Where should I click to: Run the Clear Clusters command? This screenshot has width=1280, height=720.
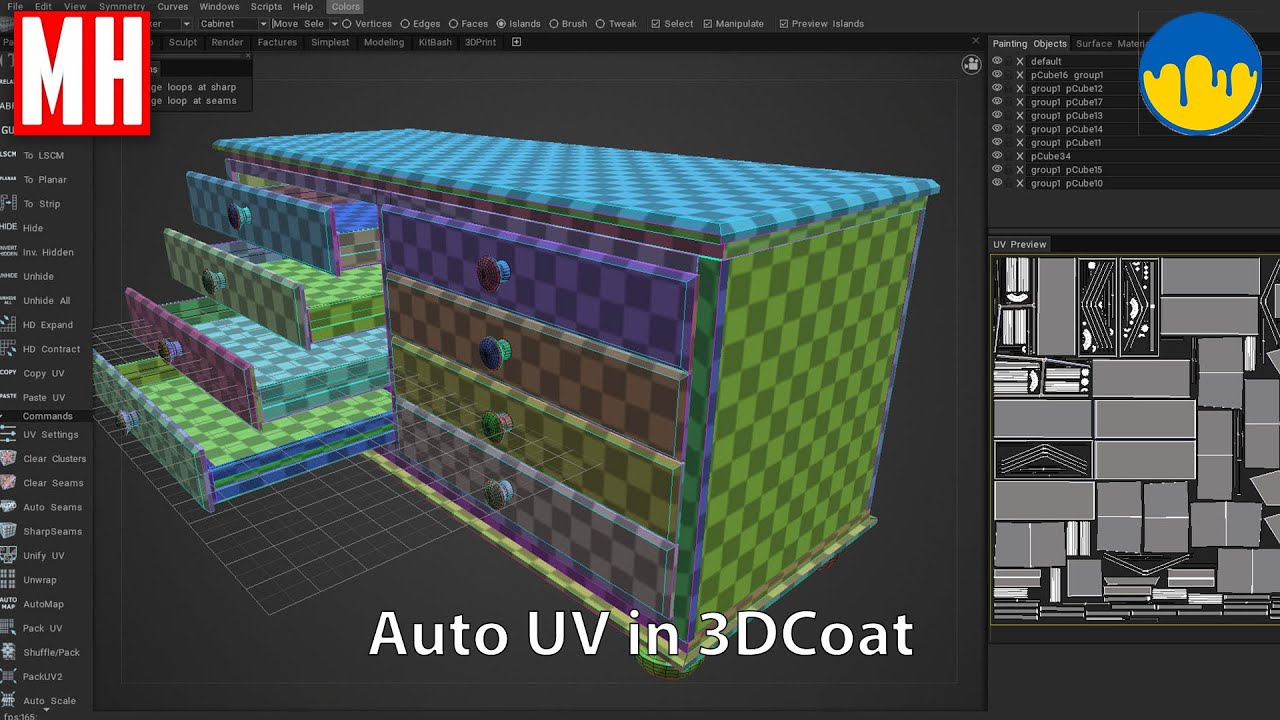coord(55,459)
